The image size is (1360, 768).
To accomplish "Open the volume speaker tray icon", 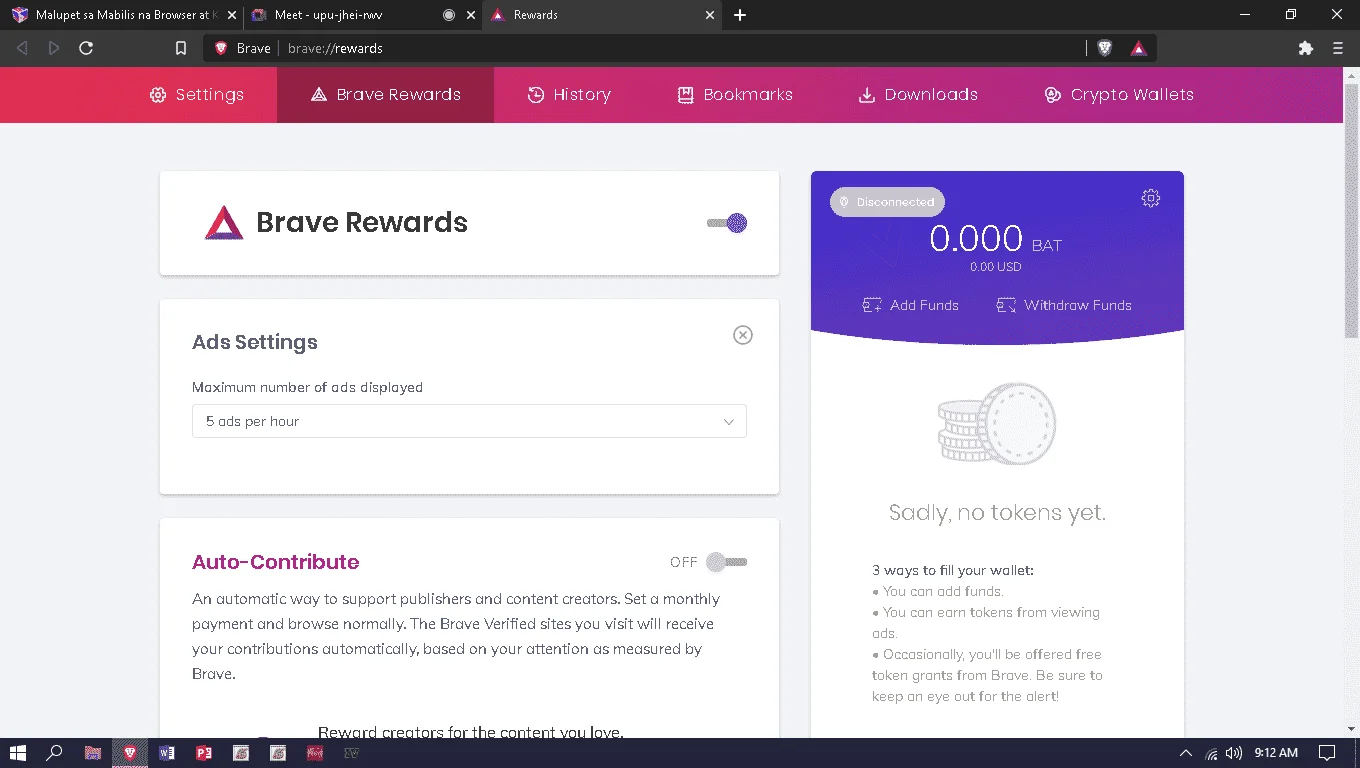I will click(1234, 753).
